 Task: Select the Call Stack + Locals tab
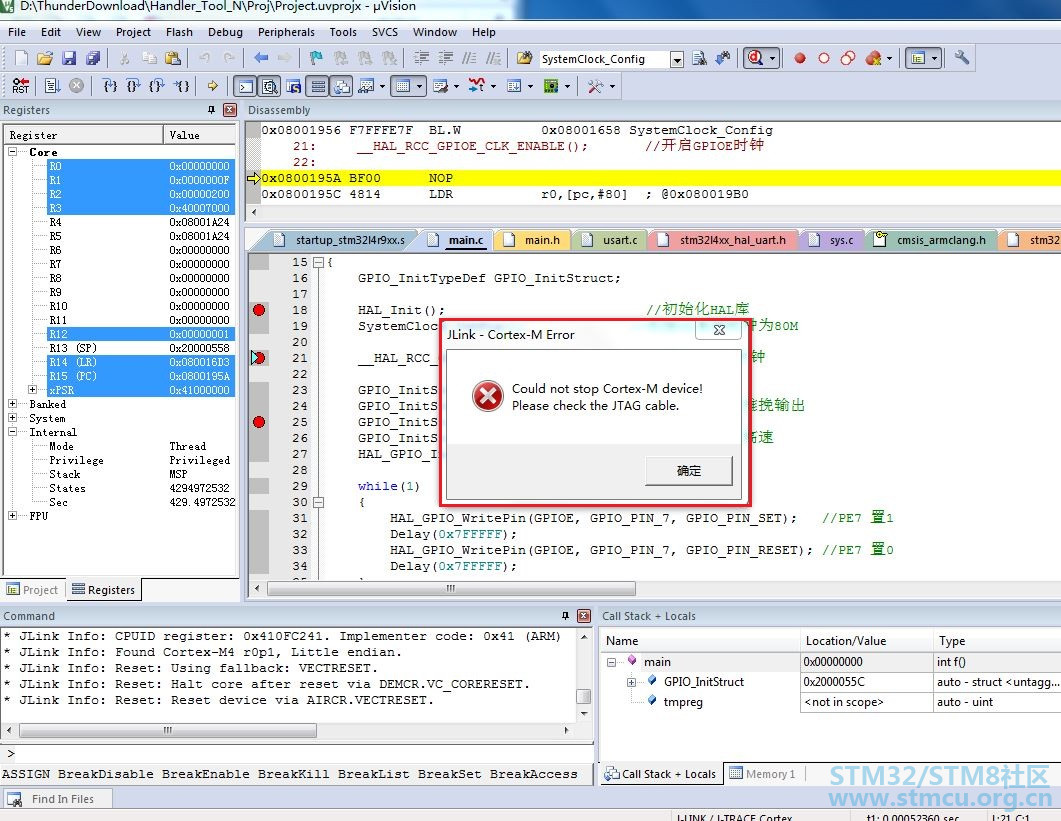660,774
